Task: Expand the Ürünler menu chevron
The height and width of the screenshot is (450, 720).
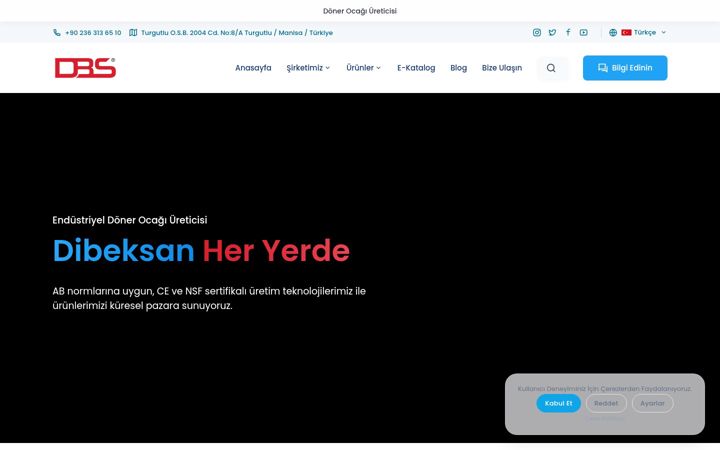Action: point(378,68)
